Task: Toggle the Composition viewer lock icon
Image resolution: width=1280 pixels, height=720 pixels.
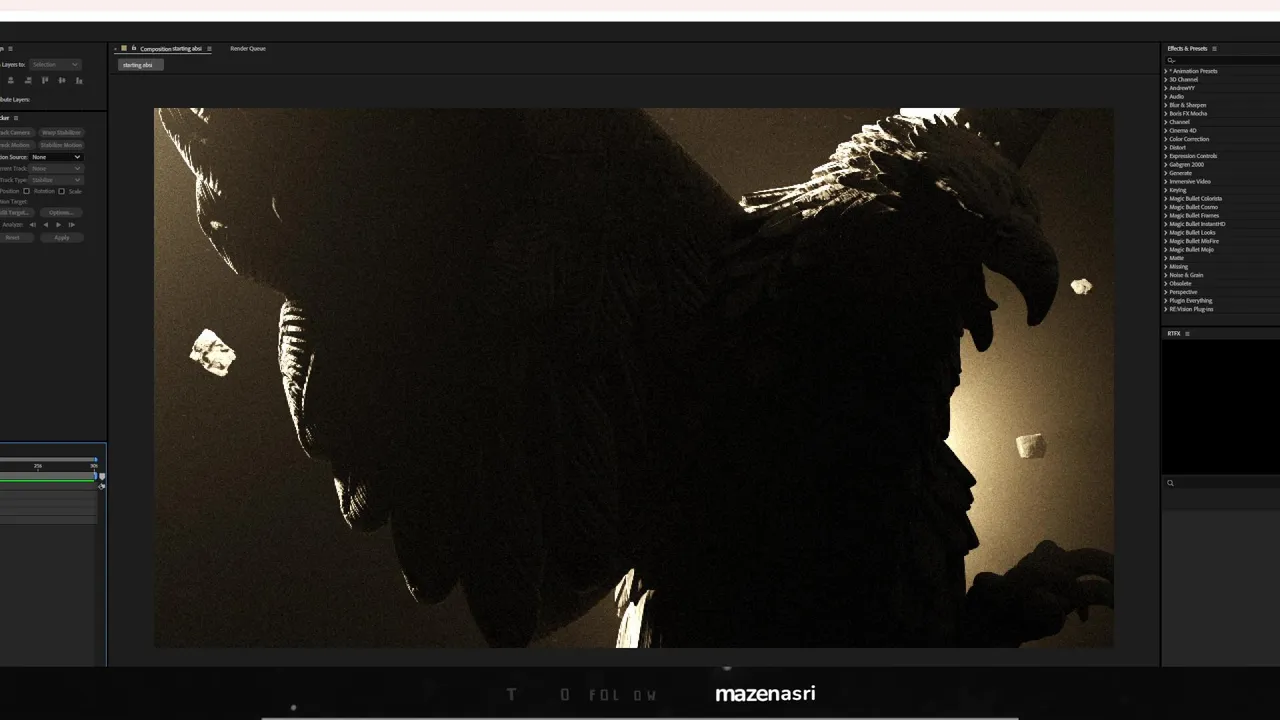Action: 134,48
